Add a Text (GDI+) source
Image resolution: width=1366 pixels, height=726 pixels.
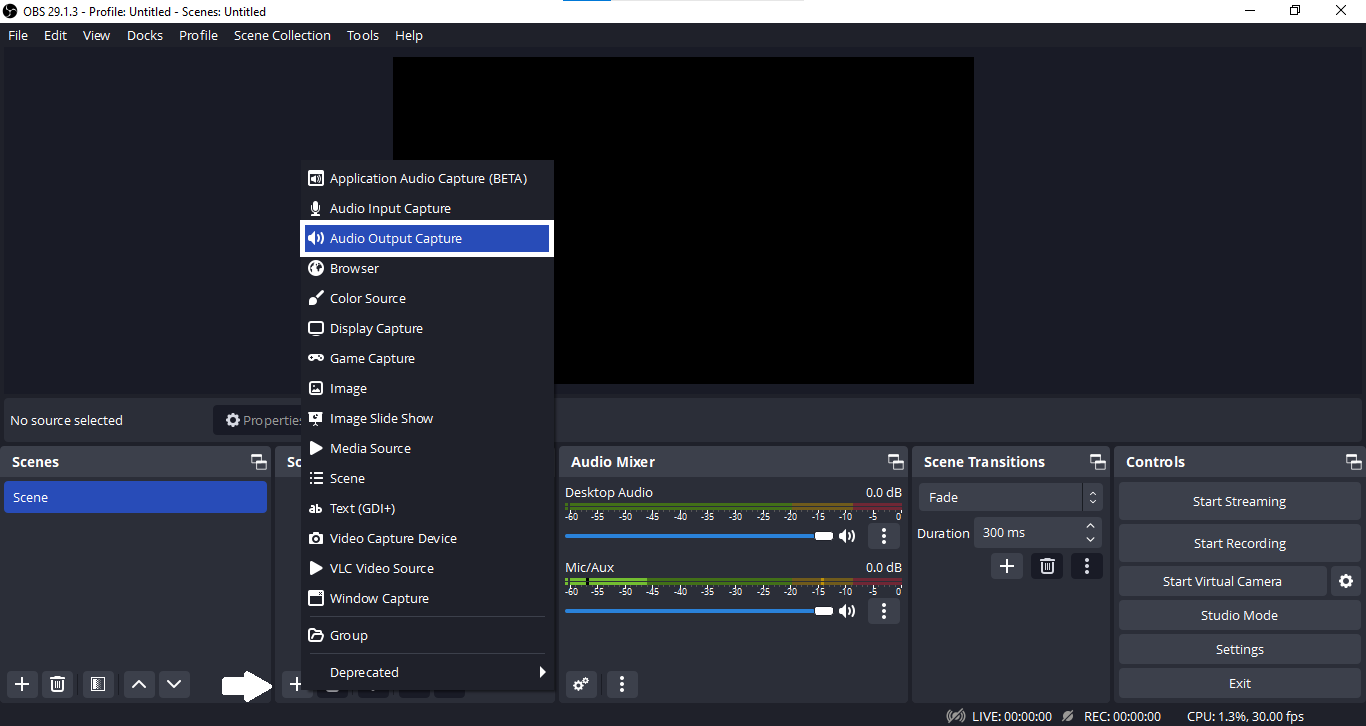[x=427, y=508]
